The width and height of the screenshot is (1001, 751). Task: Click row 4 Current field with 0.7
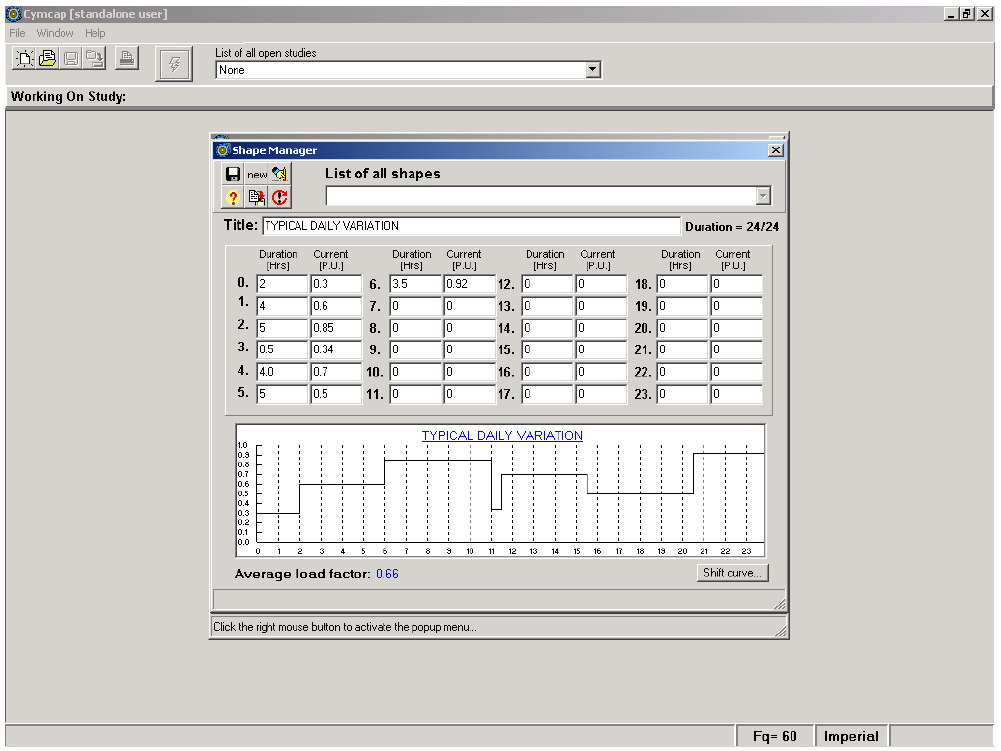point(336,372)
